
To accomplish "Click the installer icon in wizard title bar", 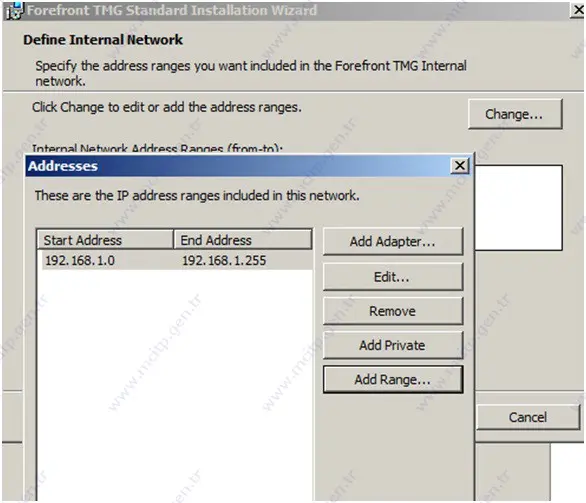I will click(x=14, y=10).
